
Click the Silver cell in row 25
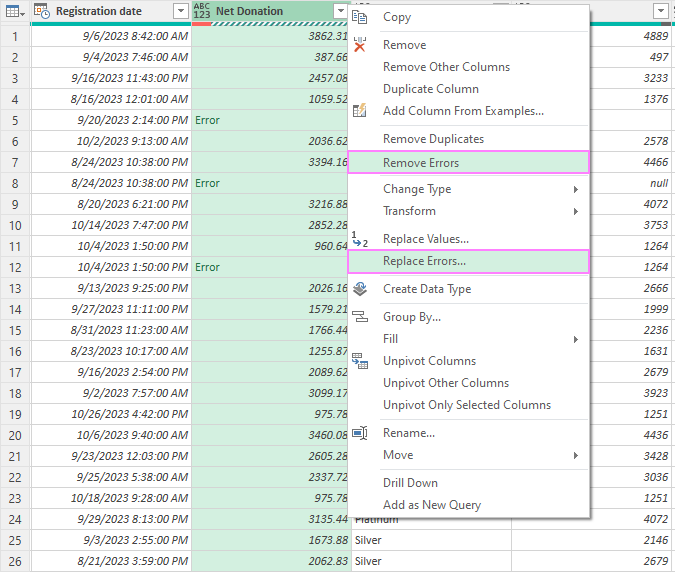[x=431, y=540]
